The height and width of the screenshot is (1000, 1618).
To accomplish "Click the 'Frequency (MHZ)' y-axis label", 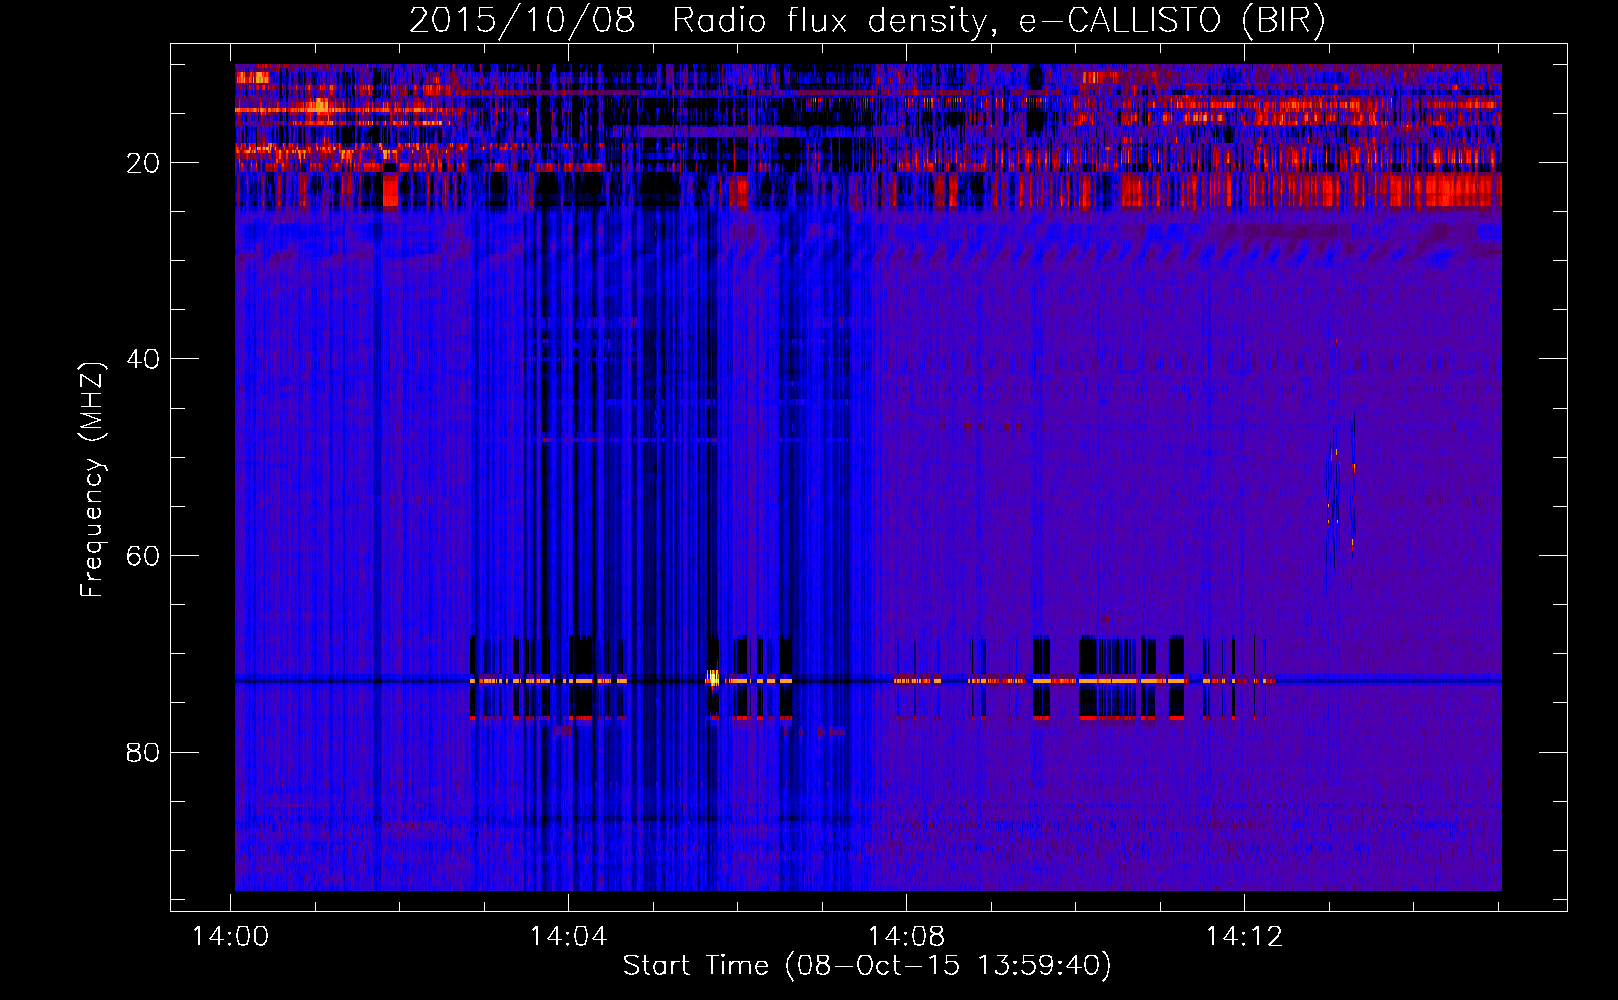I will 92,480.
